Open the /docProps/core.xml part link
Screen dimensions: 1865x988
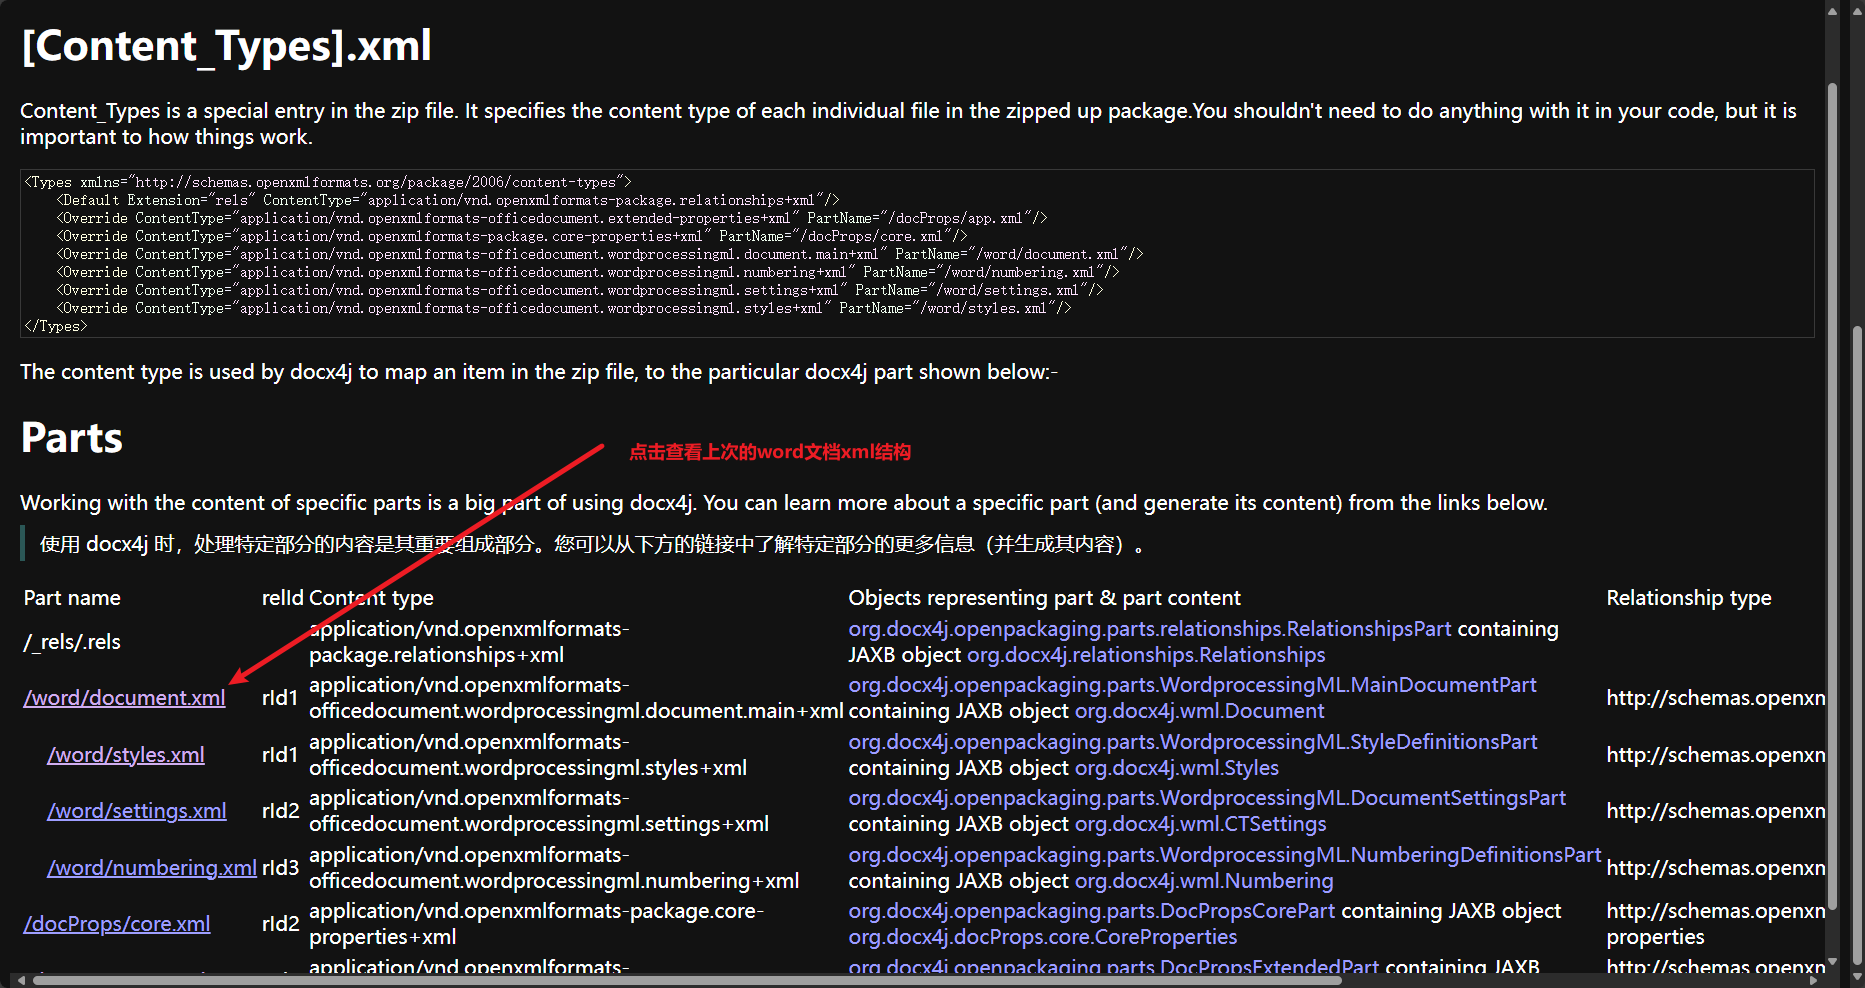pyautogui.click(x=117, y=924)
